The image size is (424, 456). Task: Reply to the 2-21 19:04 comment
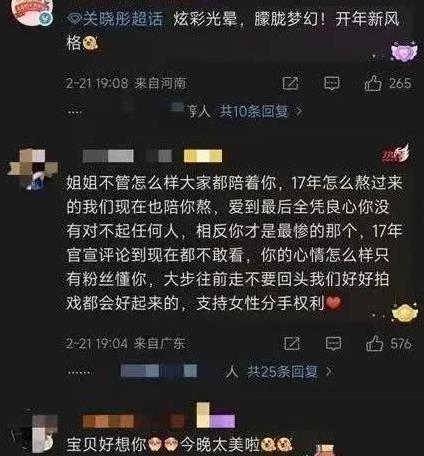click(x=333, y=343)
